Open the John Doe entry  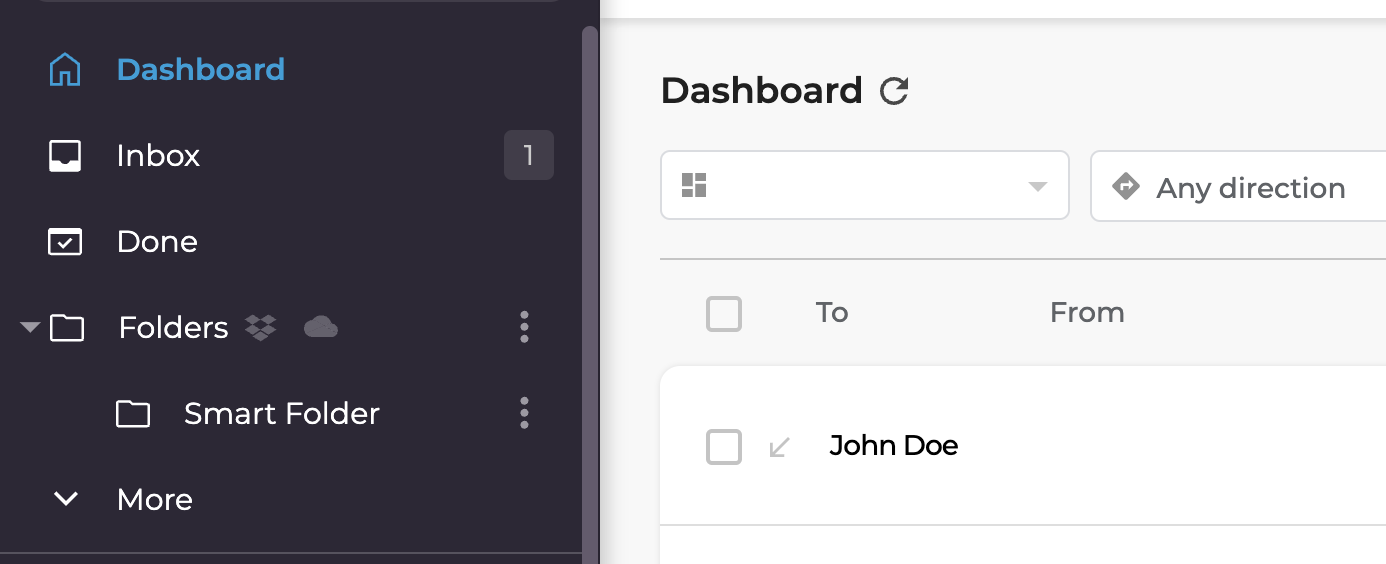pyautogui.click(x=893, y=446)
